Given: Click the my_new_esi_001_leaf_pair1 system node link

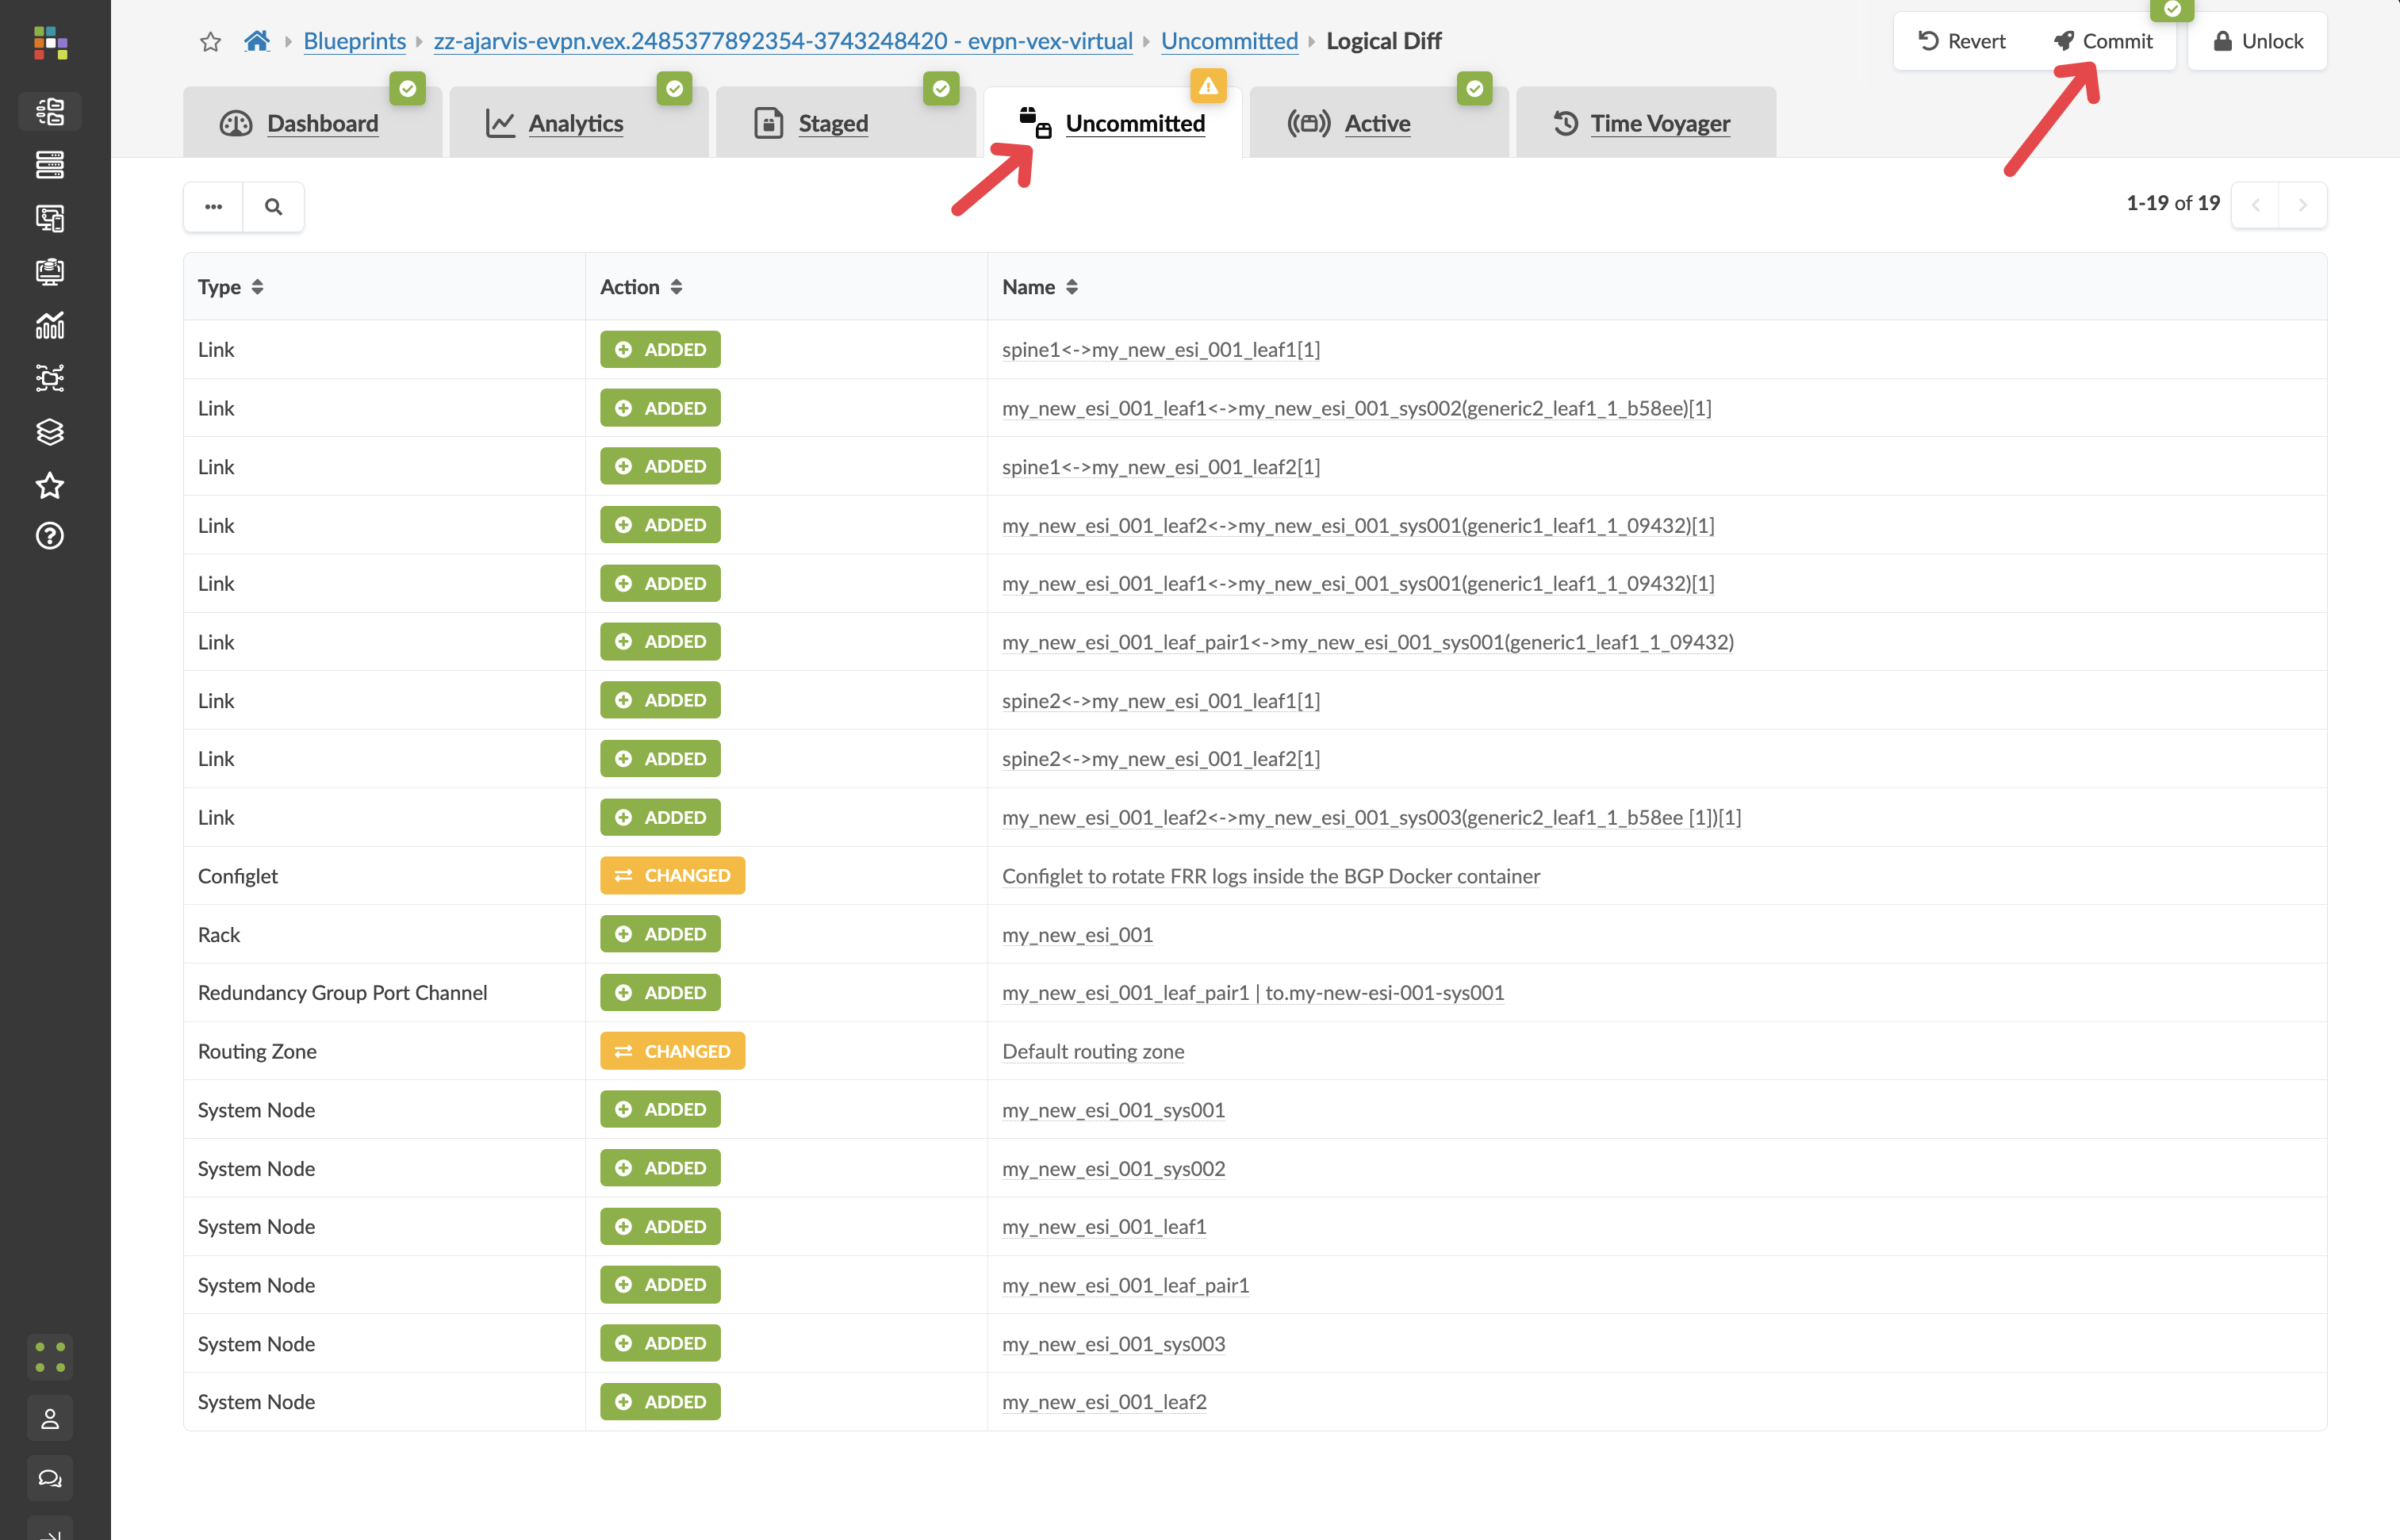Looking at the screenshot, I should point(1125,1285).
